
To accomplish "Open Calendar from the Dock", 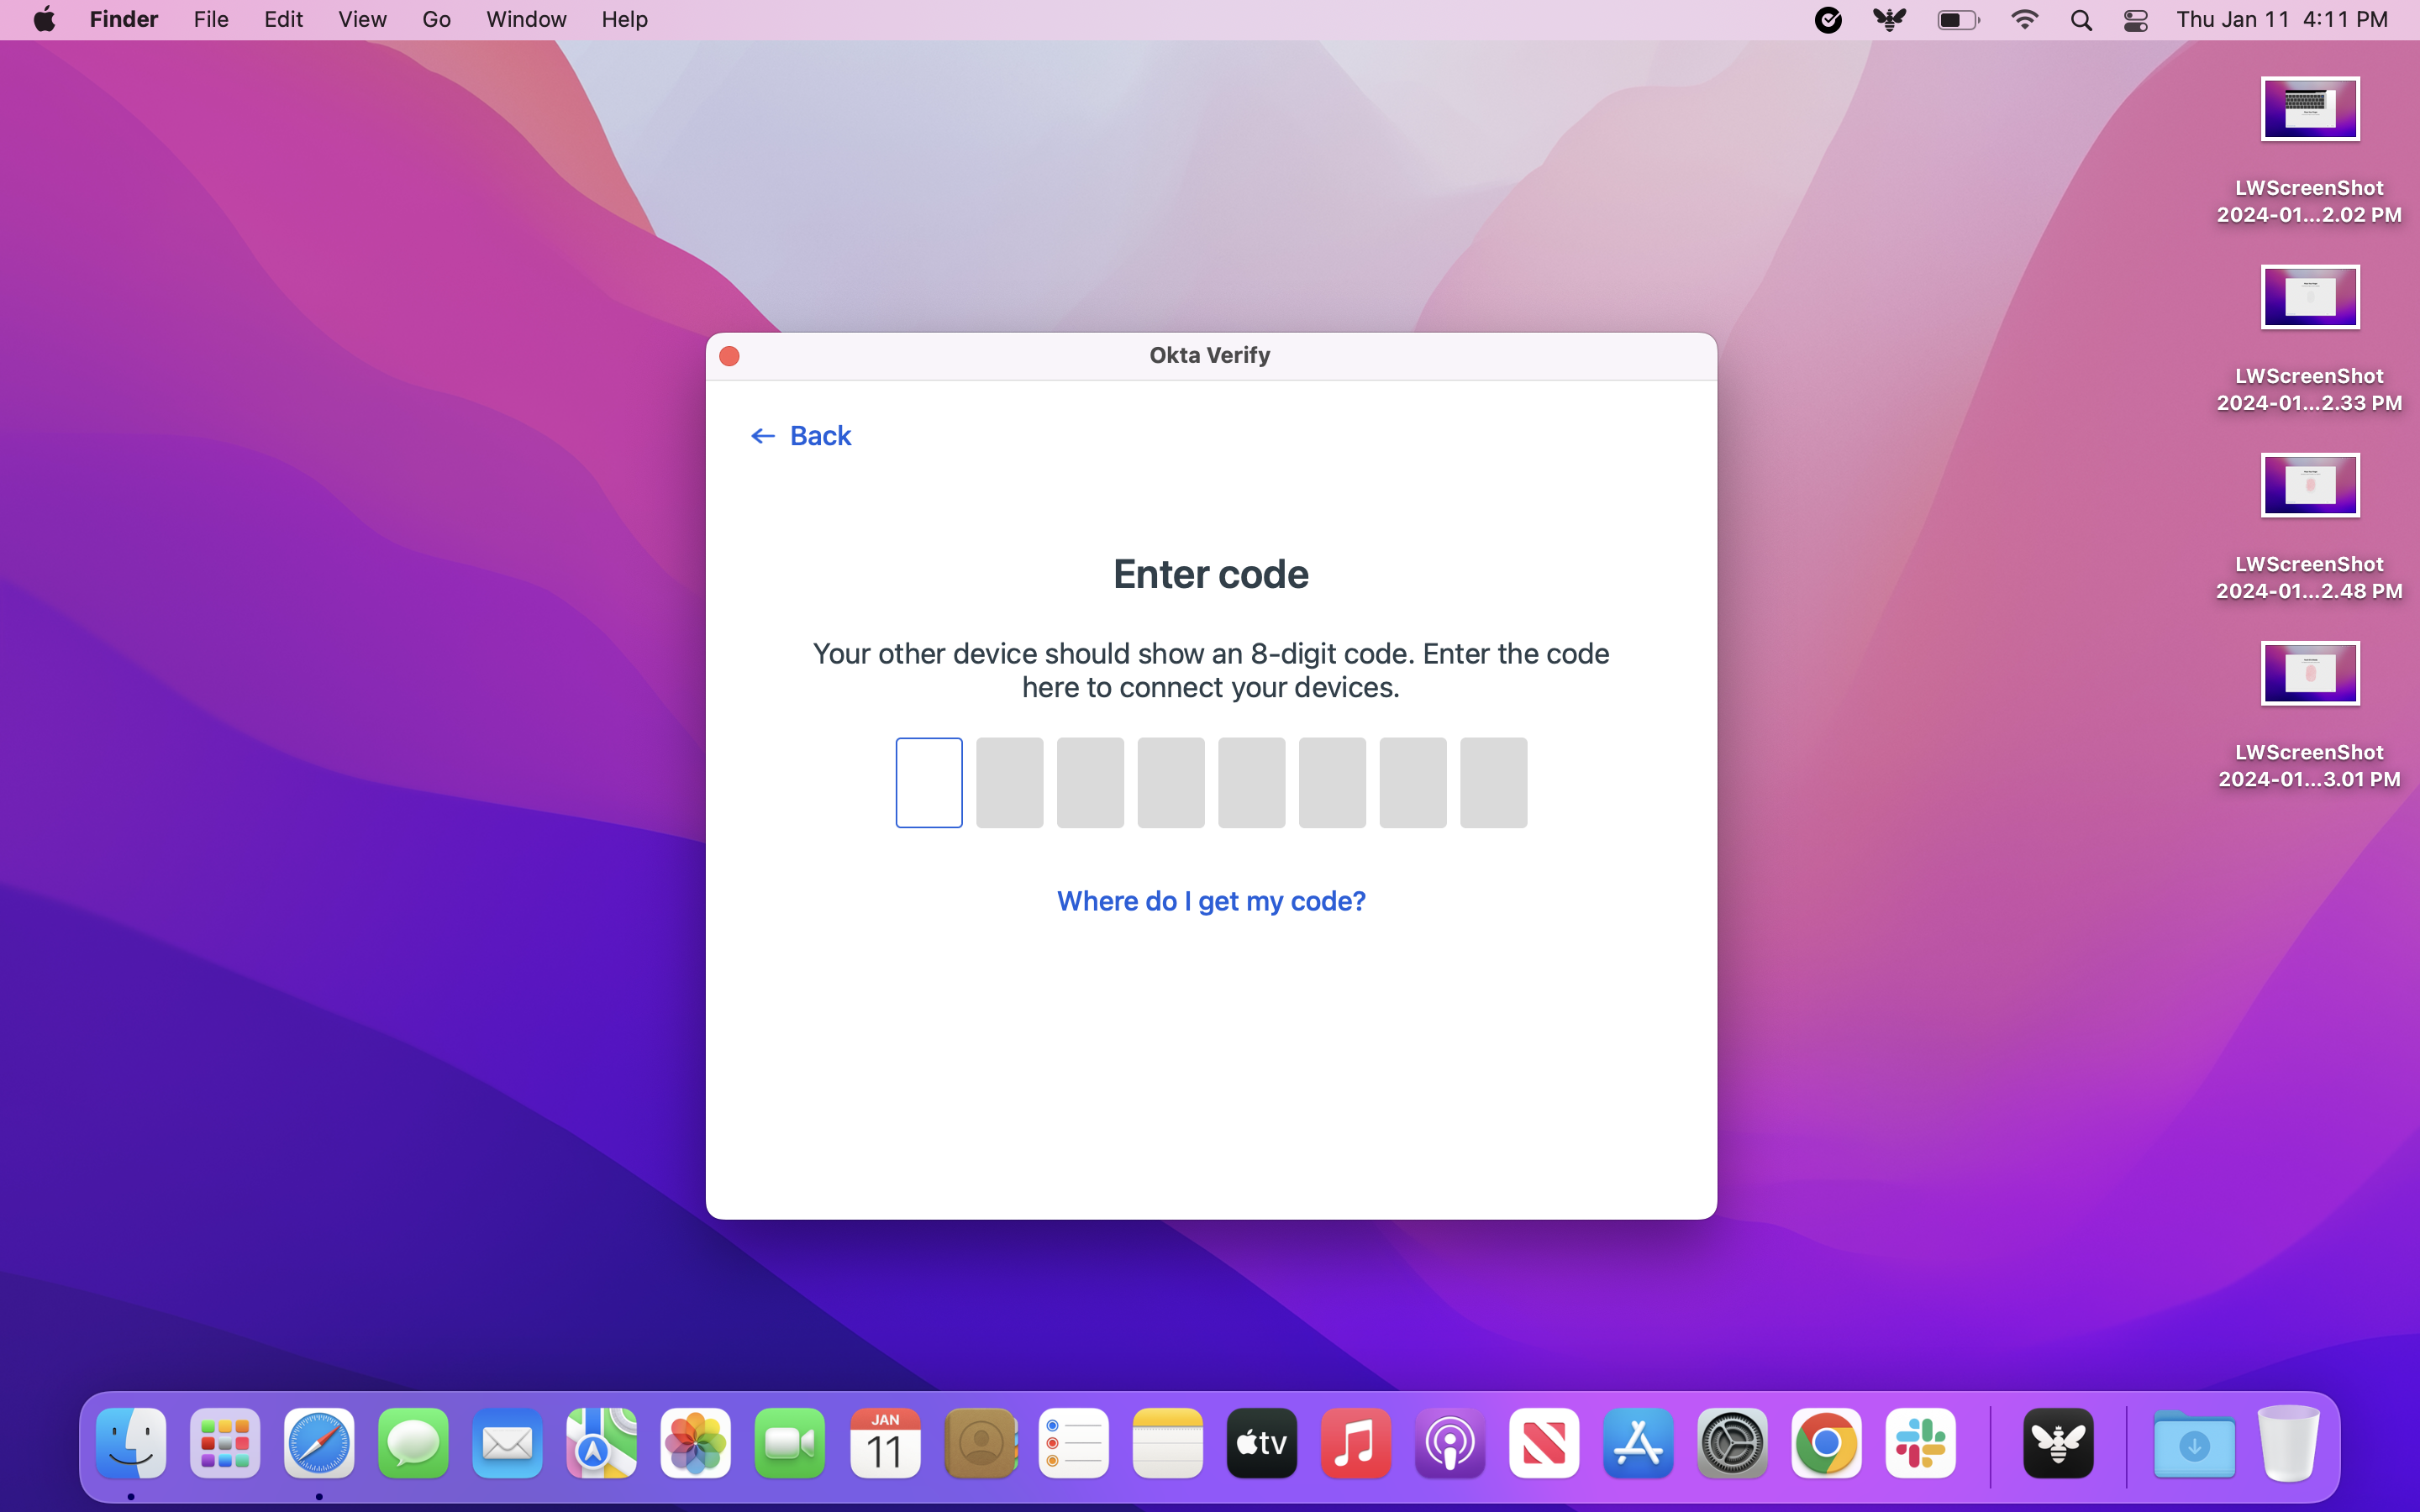I will [884, 1443].
